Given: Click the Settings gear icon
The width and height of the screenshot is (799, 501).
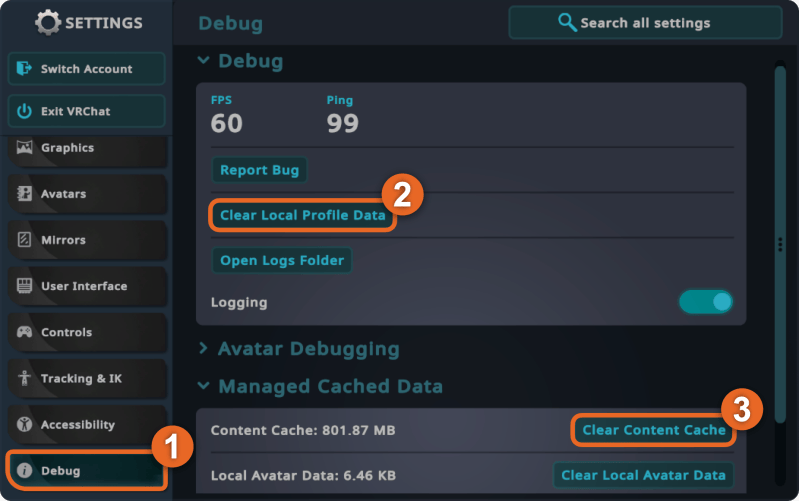Looking at the screenshot, I should pyautogui.click(x=48, y=23).
